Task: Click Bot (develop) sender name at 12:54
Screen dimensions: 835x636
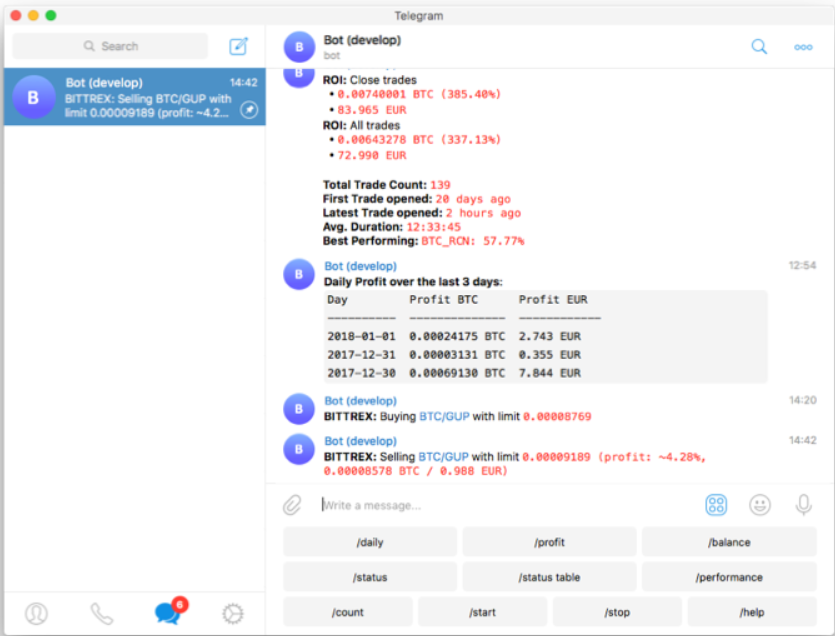Action: (x=361, y=266)
